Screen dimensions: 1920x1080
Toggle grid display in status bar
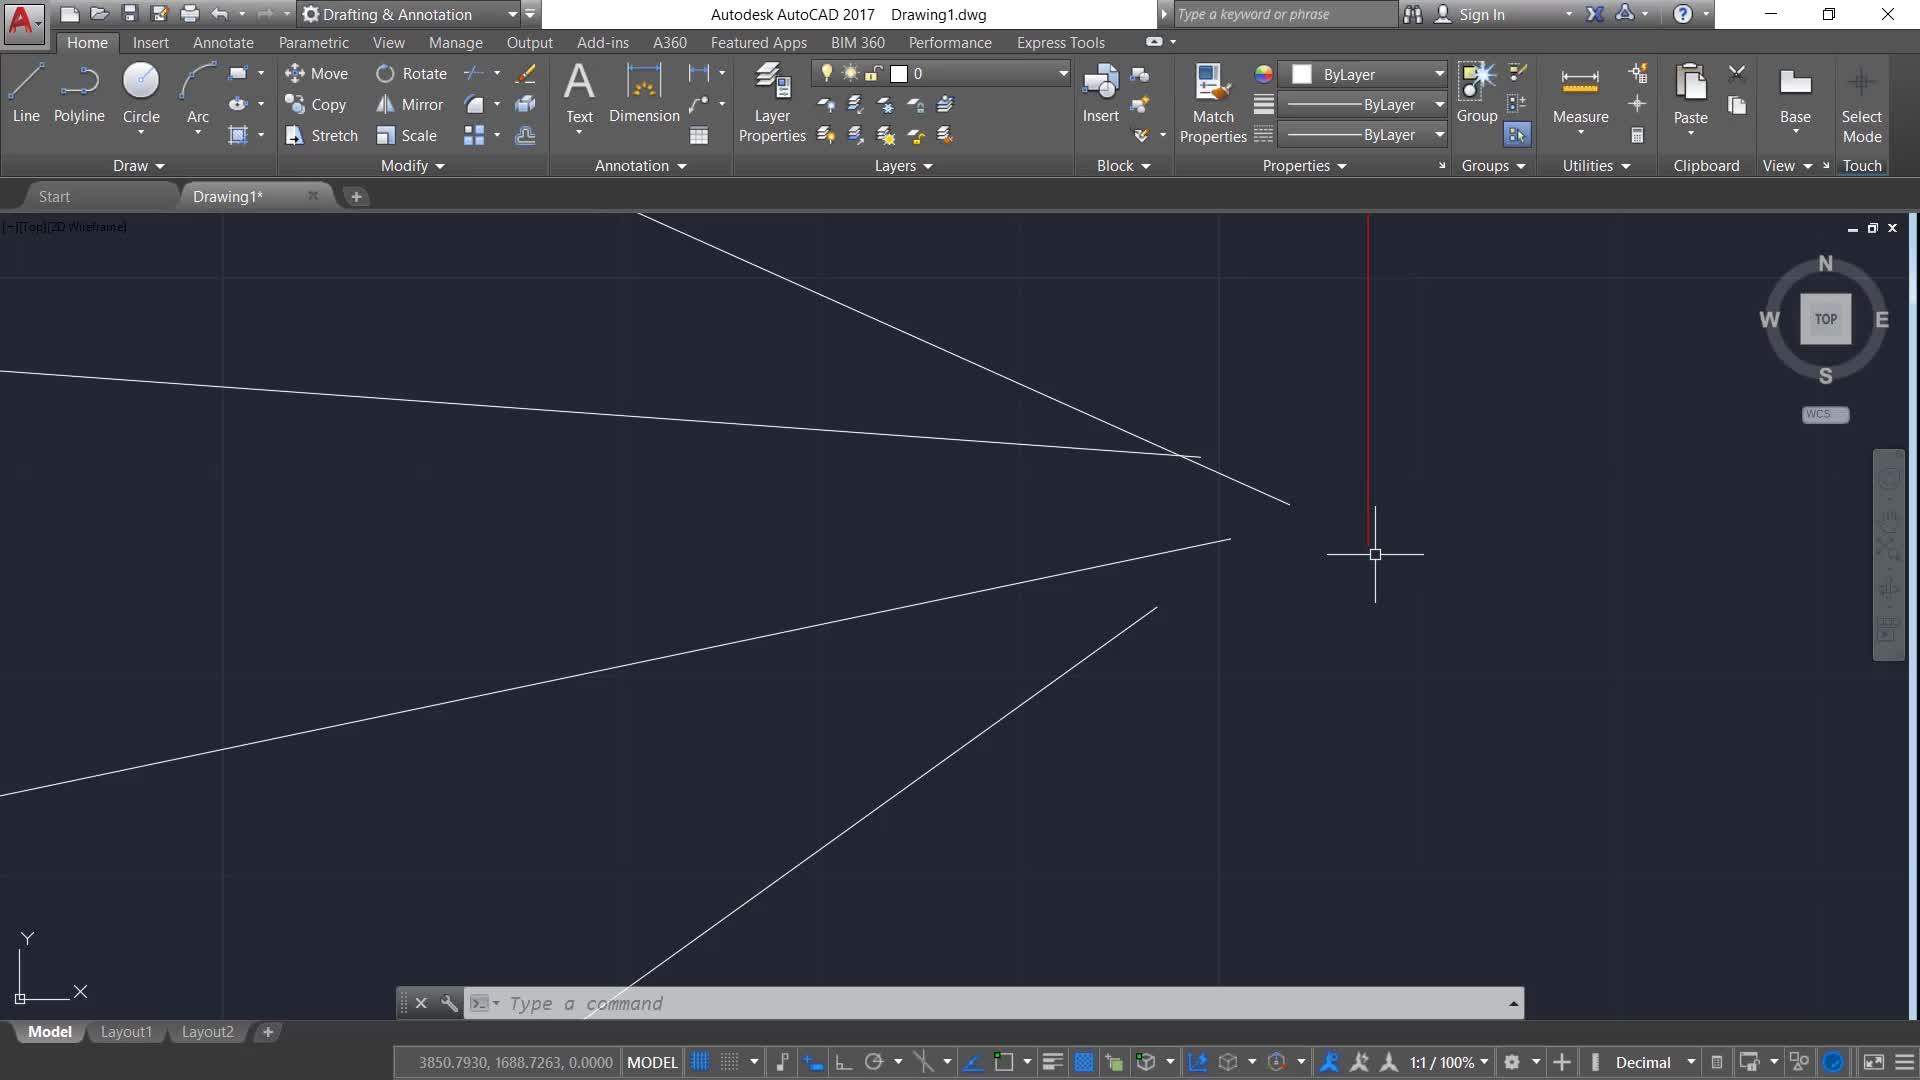(700, 1062)
